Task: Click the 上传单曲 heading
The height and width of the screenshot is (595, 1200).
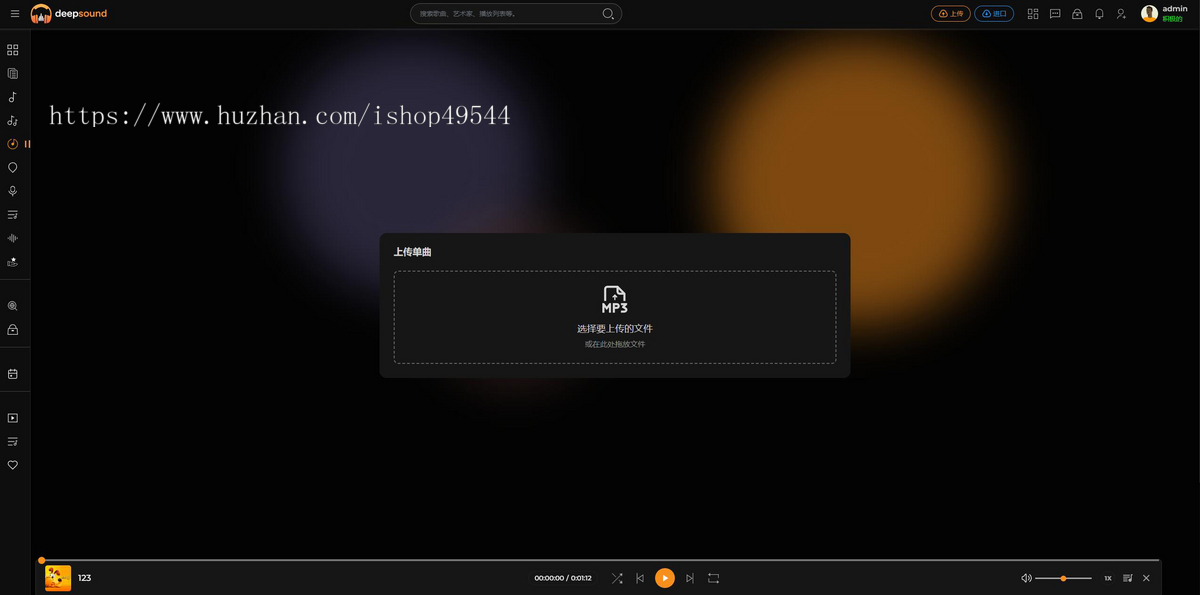Action: pyautogui.click(x=412, y=252)
